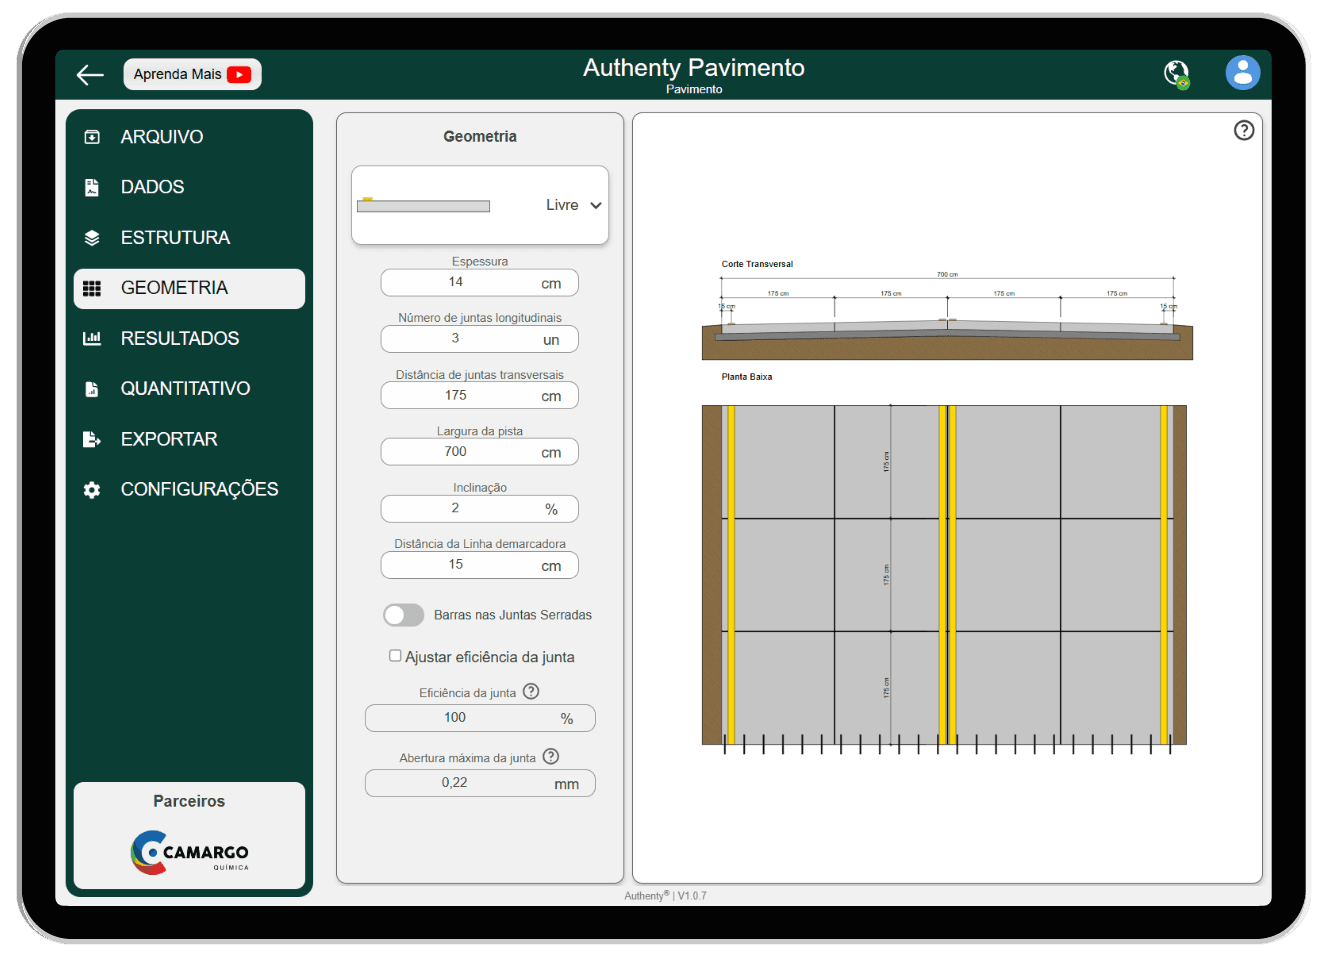Click the Aprenda Mais YouTube button
Image resolution: width=1326 pixels, height=956 pixels.
click(192, 74)
